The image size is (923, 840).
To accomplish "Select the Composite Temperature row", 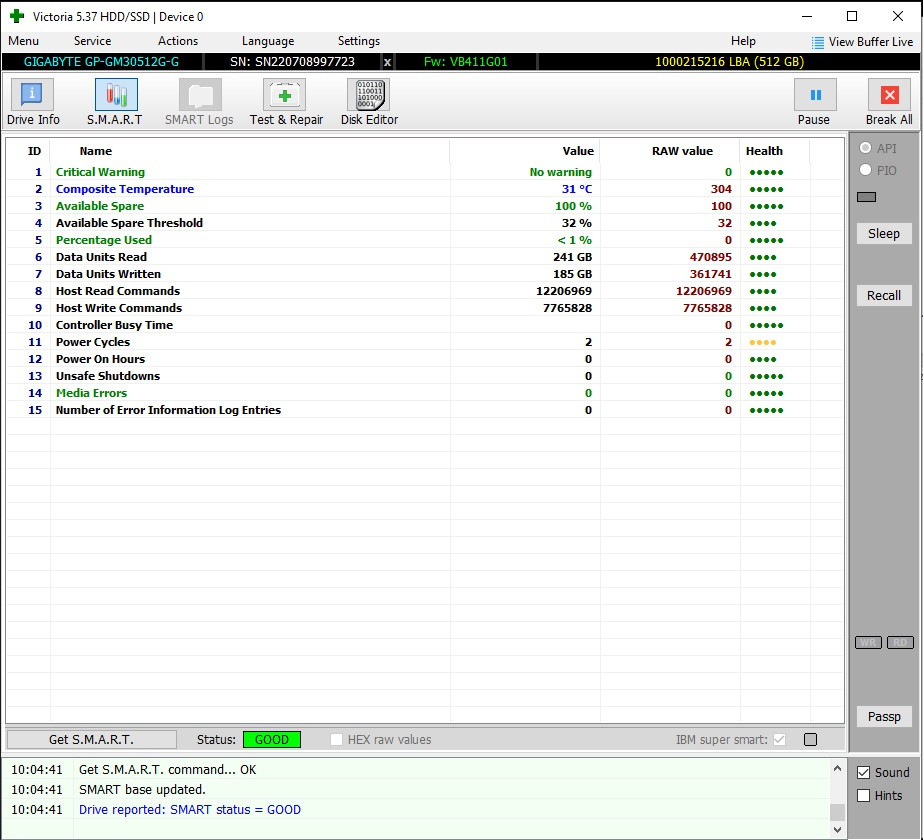I will click(125, 189).
